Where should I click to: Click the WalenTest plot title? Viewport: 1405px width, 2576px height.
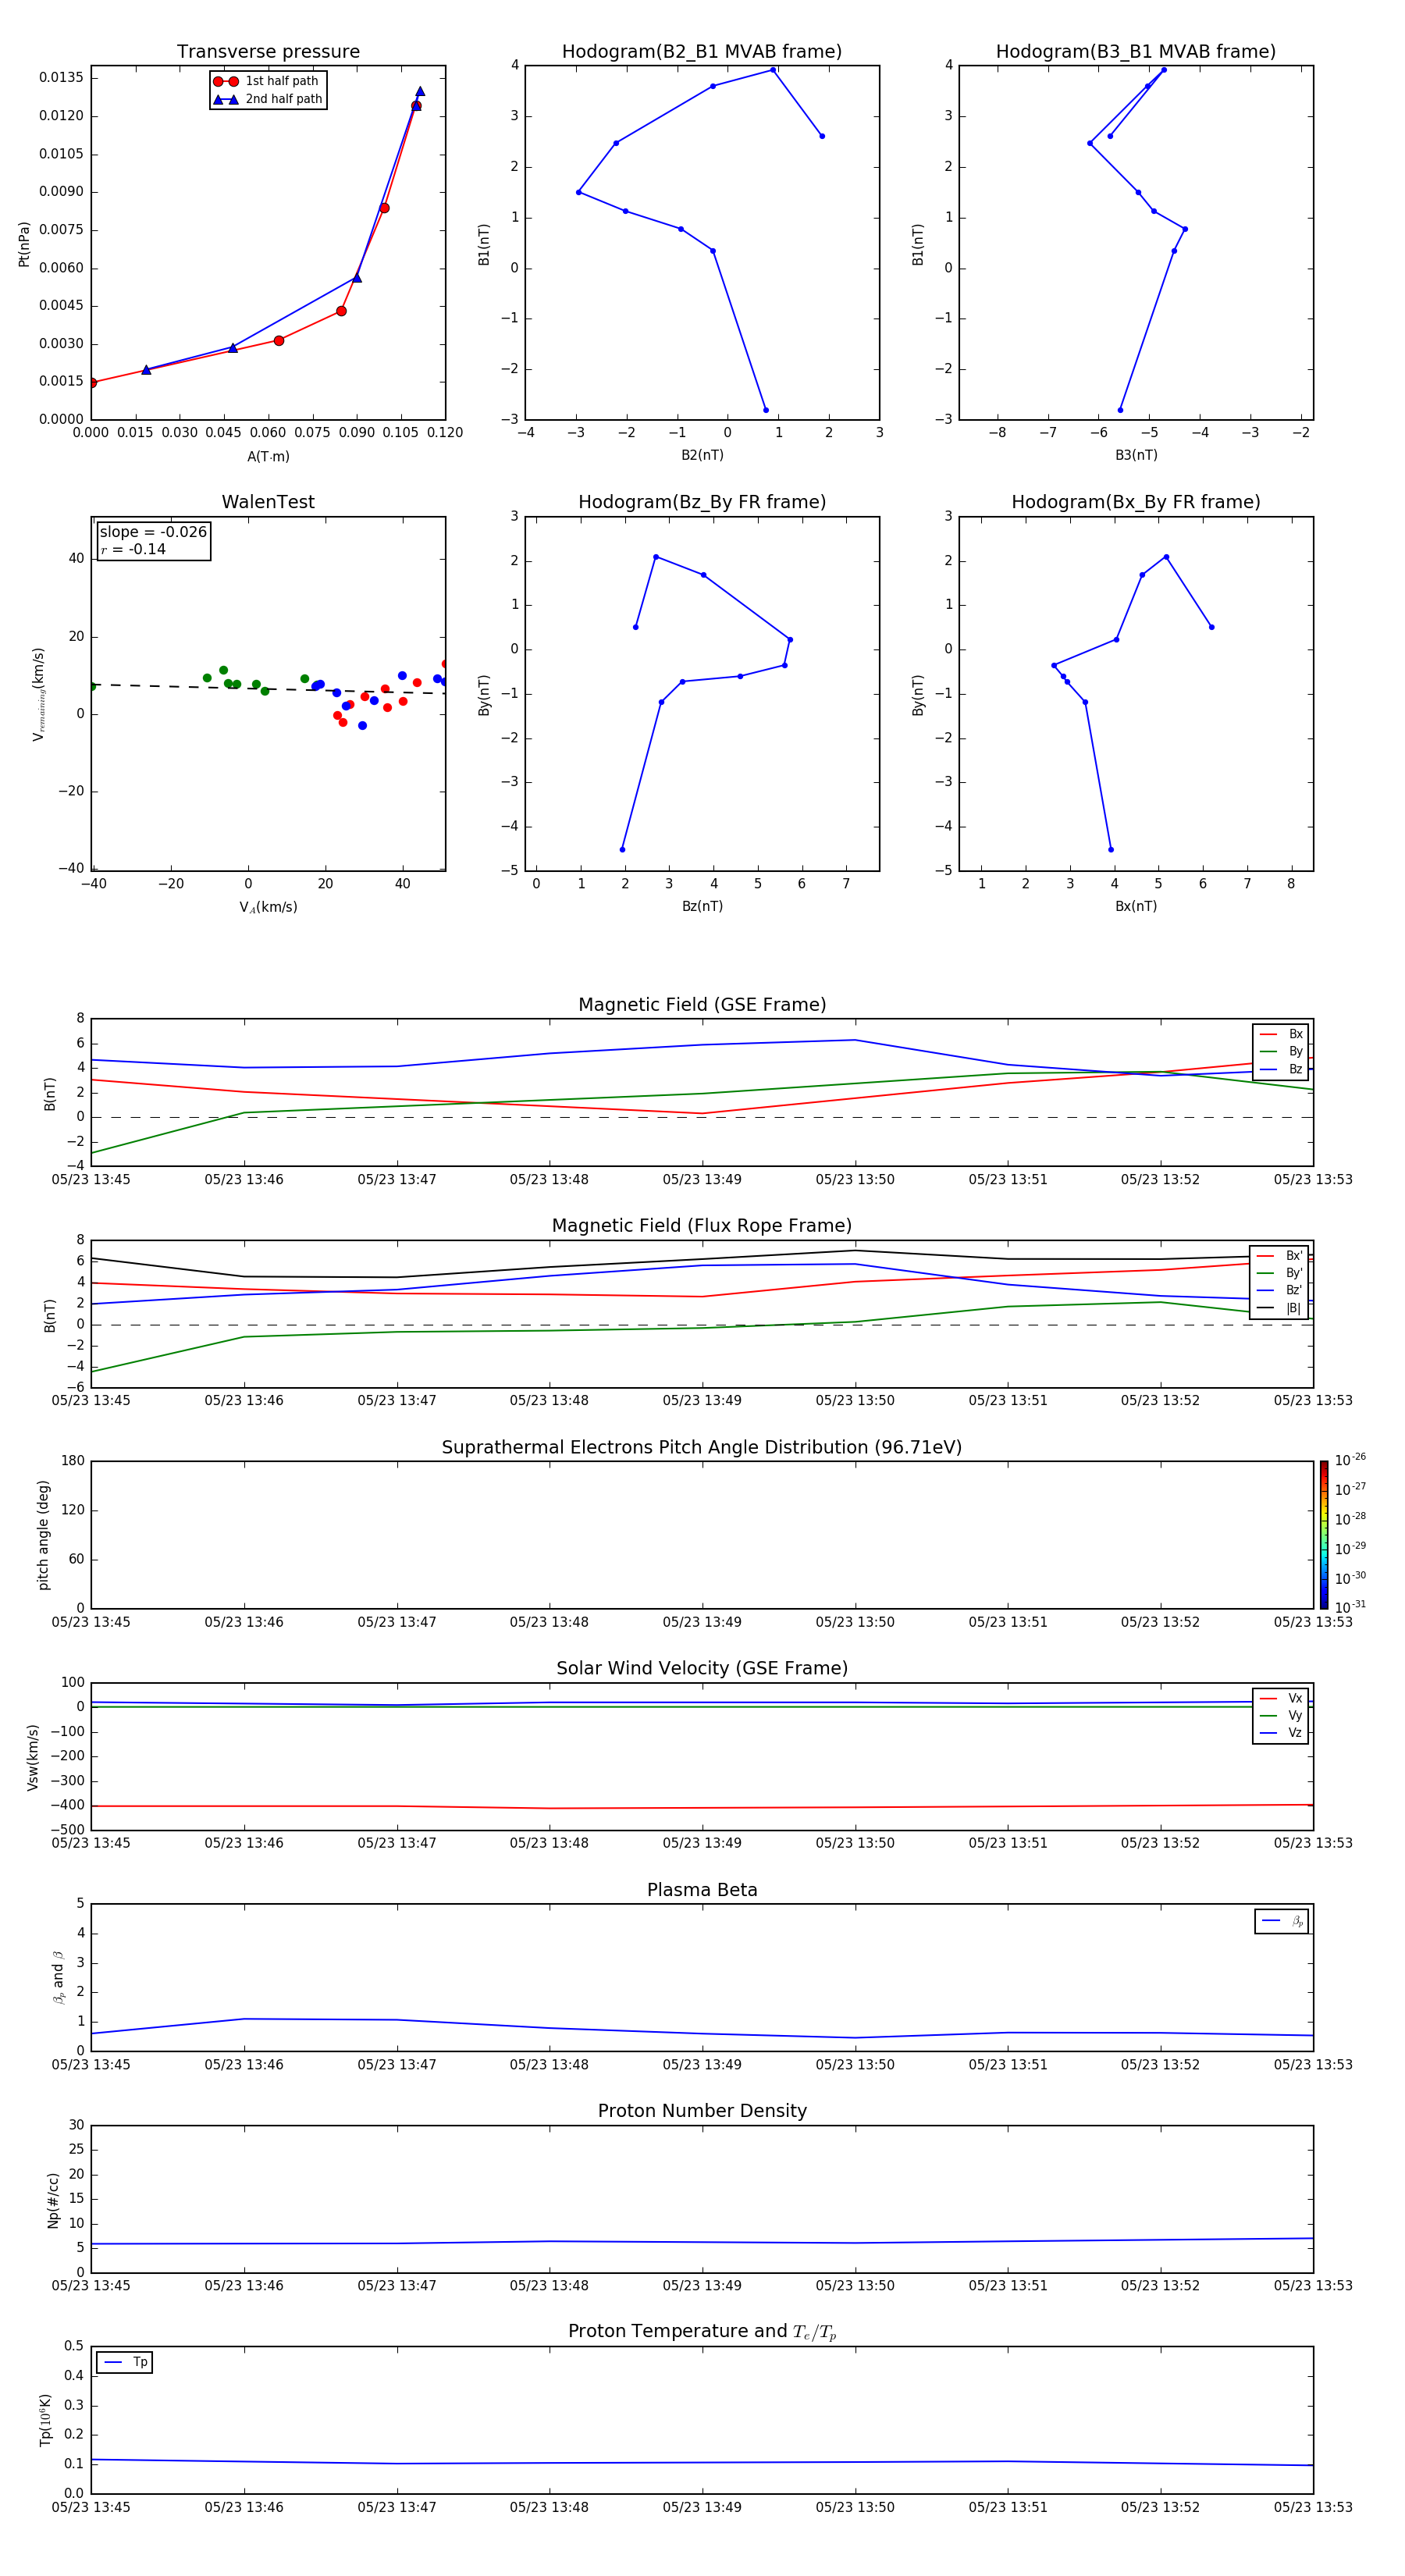coord(268,502)
